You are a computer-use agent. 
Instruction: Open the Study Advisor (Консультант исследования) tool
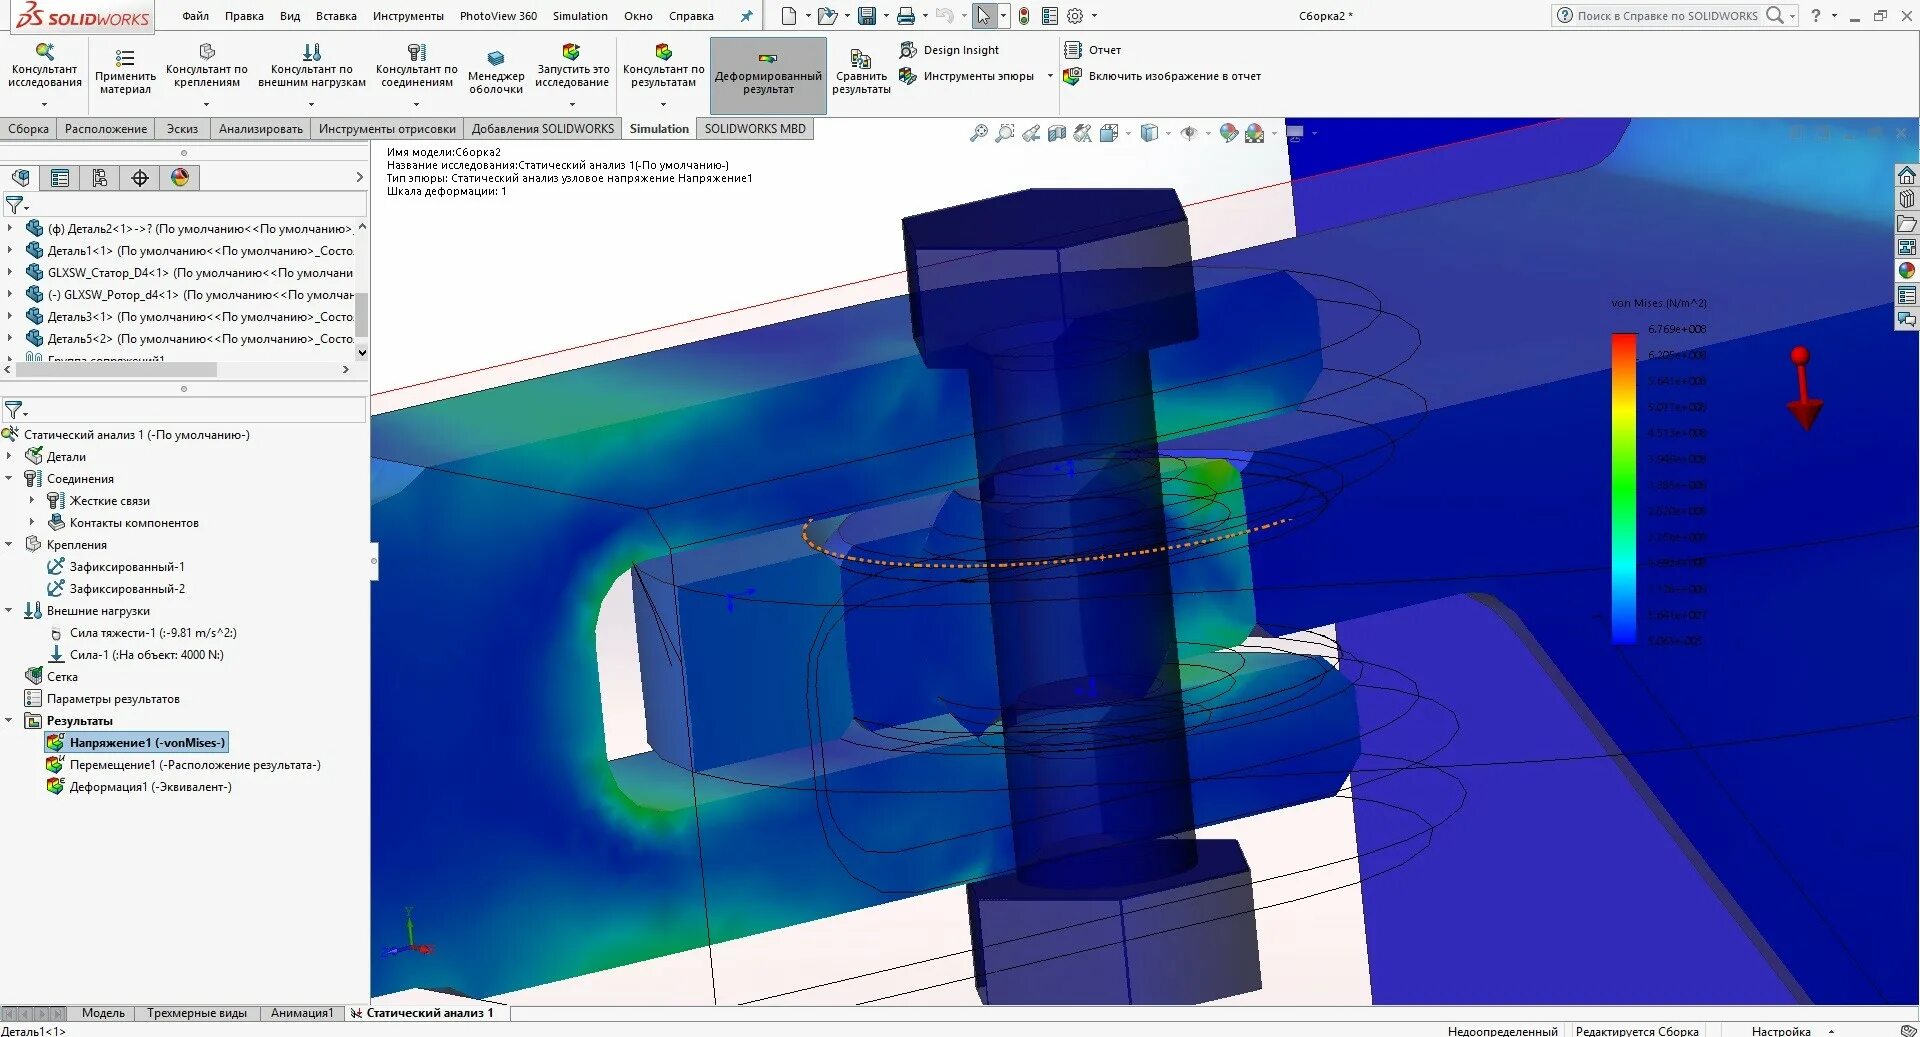(x=44, y=66)
